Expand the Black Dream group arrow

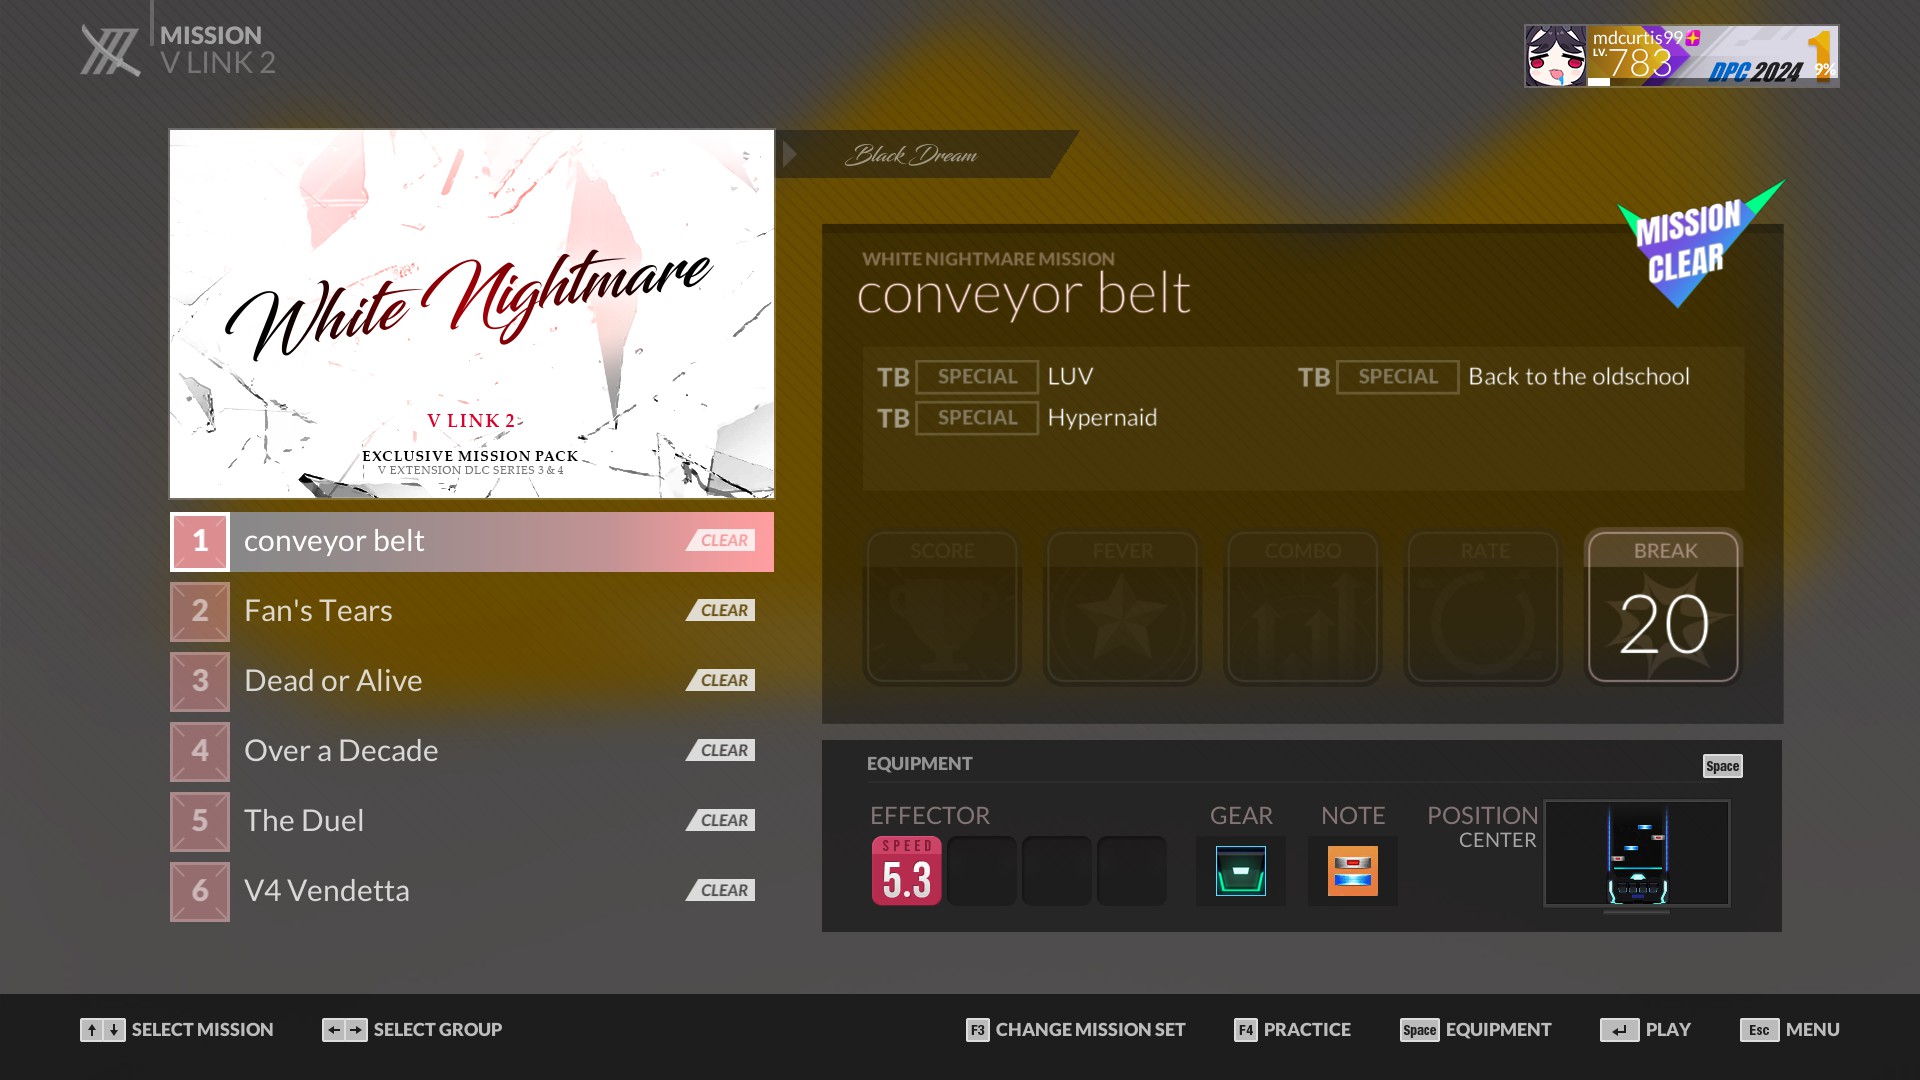(790, 154)
